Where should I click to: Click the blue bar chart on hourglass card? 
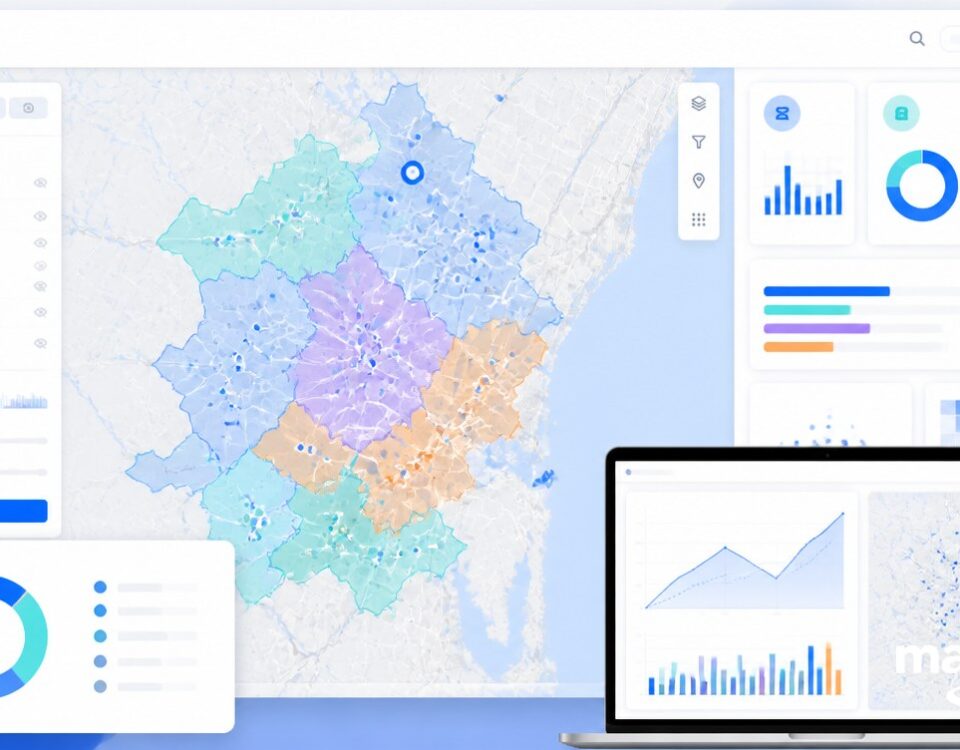[803, 190]
